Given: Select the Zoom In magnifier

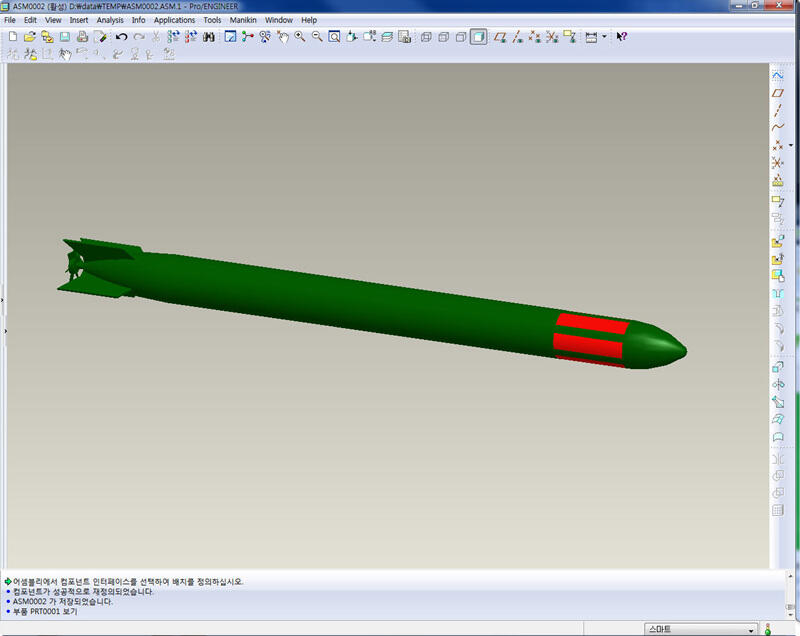Looking at the screenshot, I should (300, 37).
